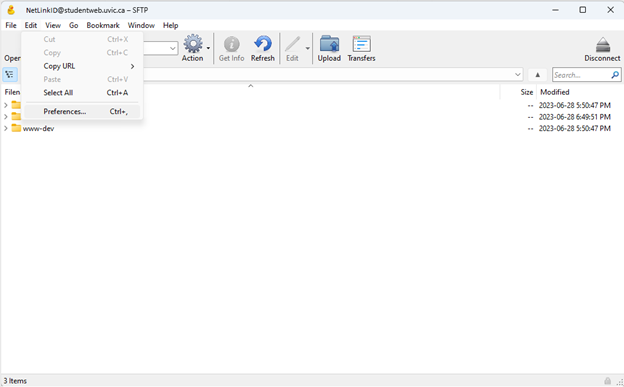This screenshot has height=387, width=624.
Task: Expand the first folder in the list
Action: coord(6,105)
